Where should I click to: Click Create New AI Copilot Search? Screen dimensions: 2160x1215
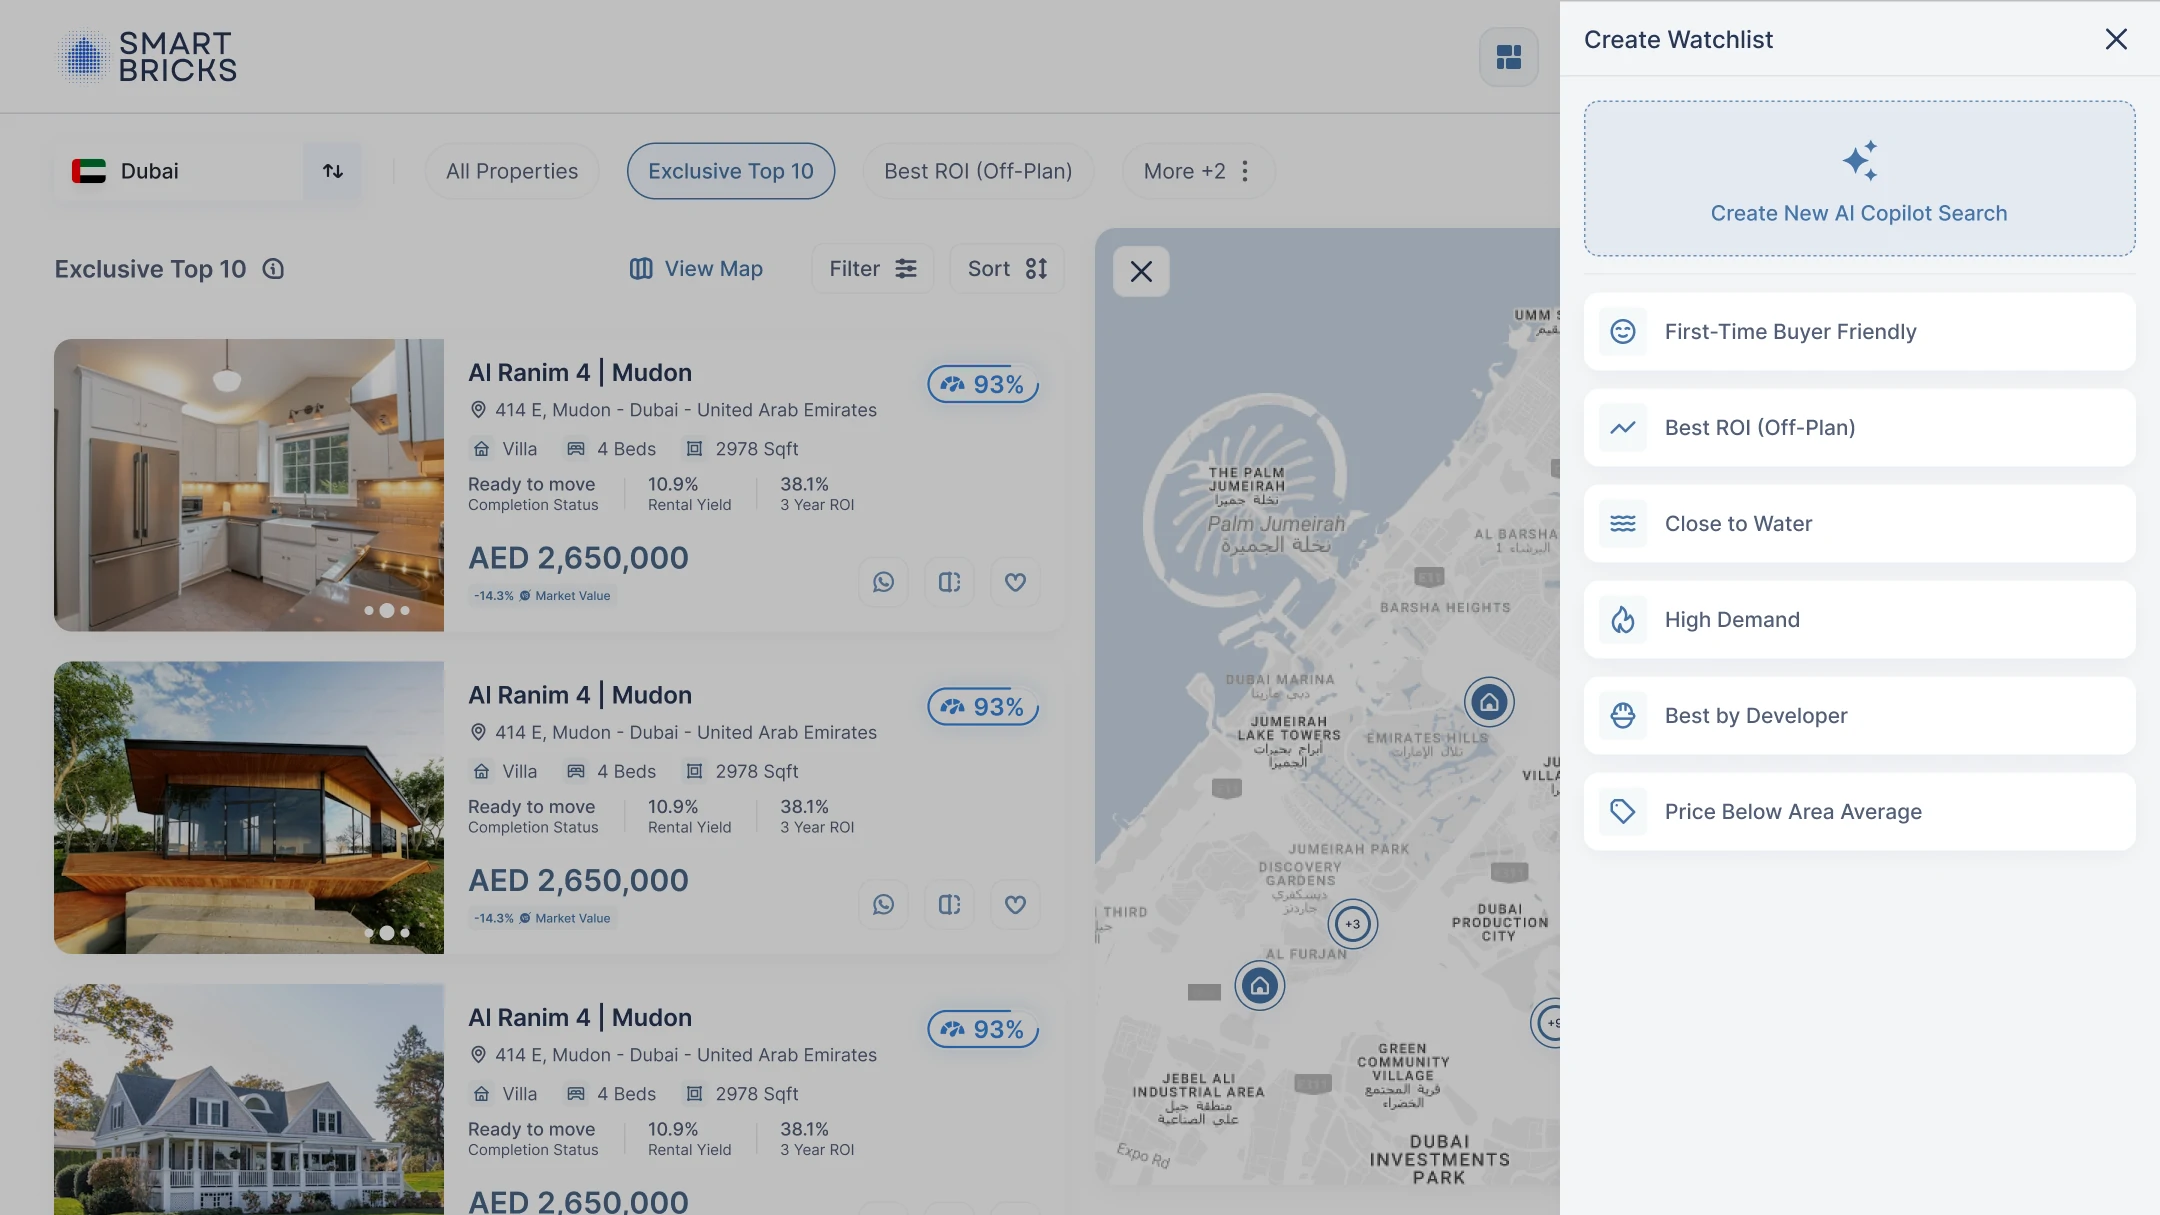tap(1859, 178)
